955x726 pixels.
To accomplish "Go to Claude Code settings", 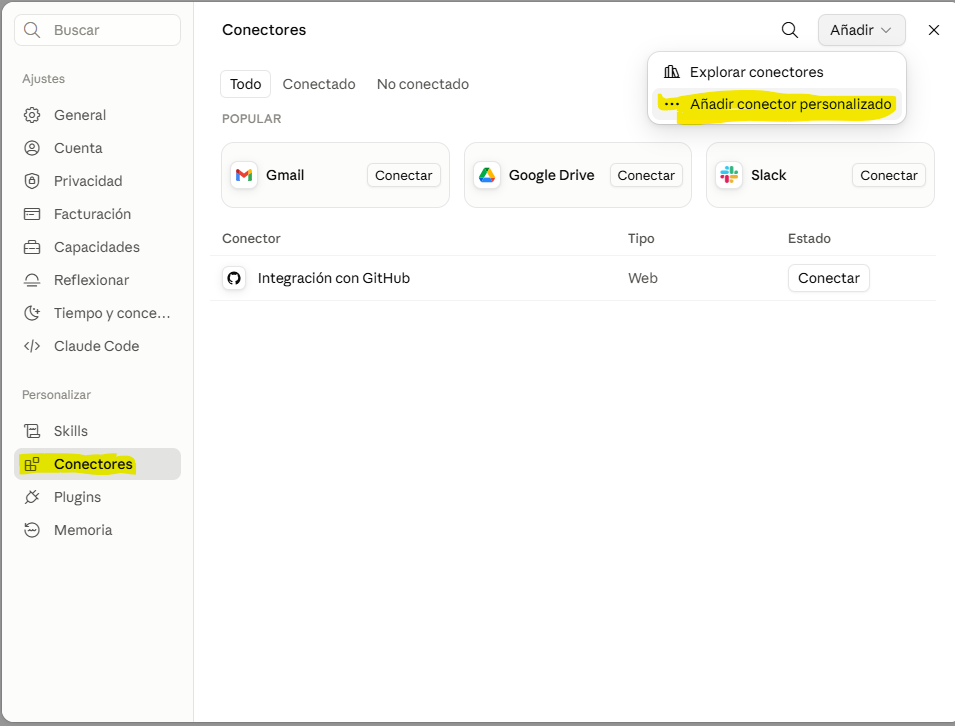I will [97, 346].
